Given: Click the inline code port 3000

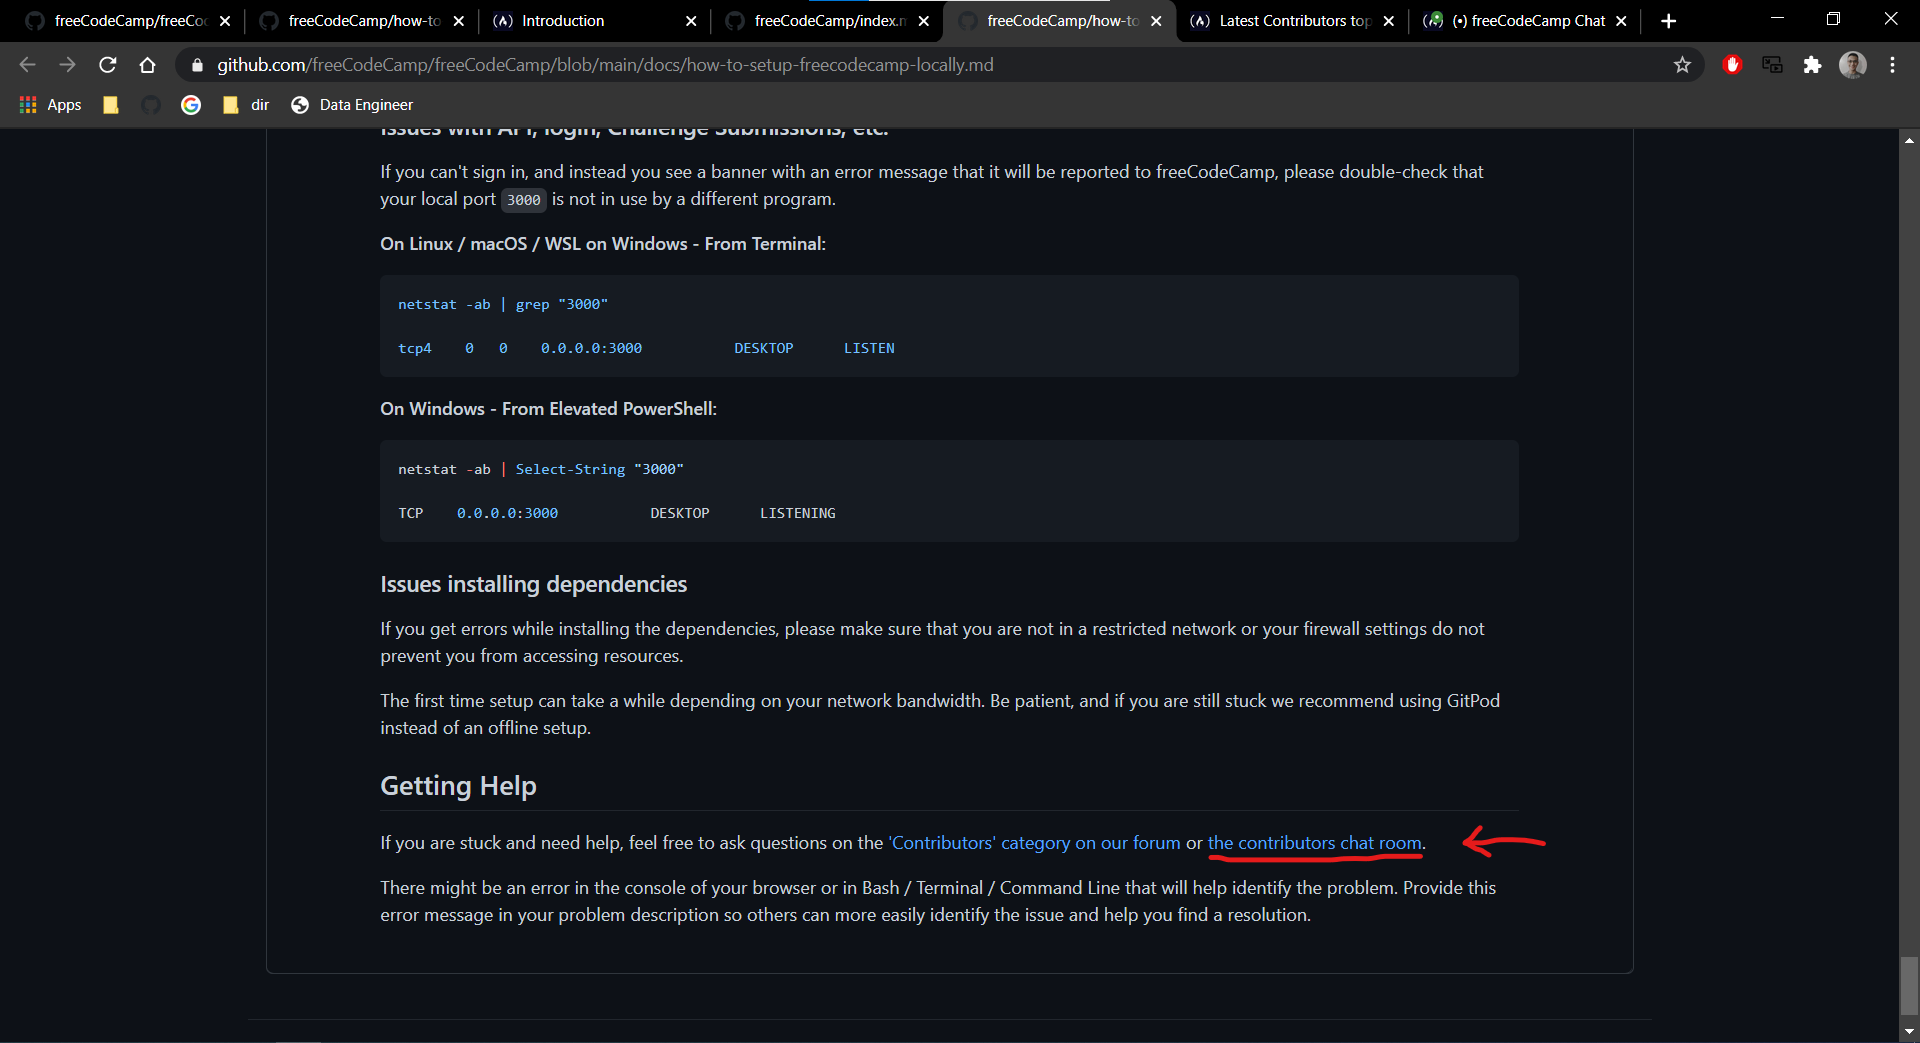Looking at the screenshot, I should (x=523, y=200).
